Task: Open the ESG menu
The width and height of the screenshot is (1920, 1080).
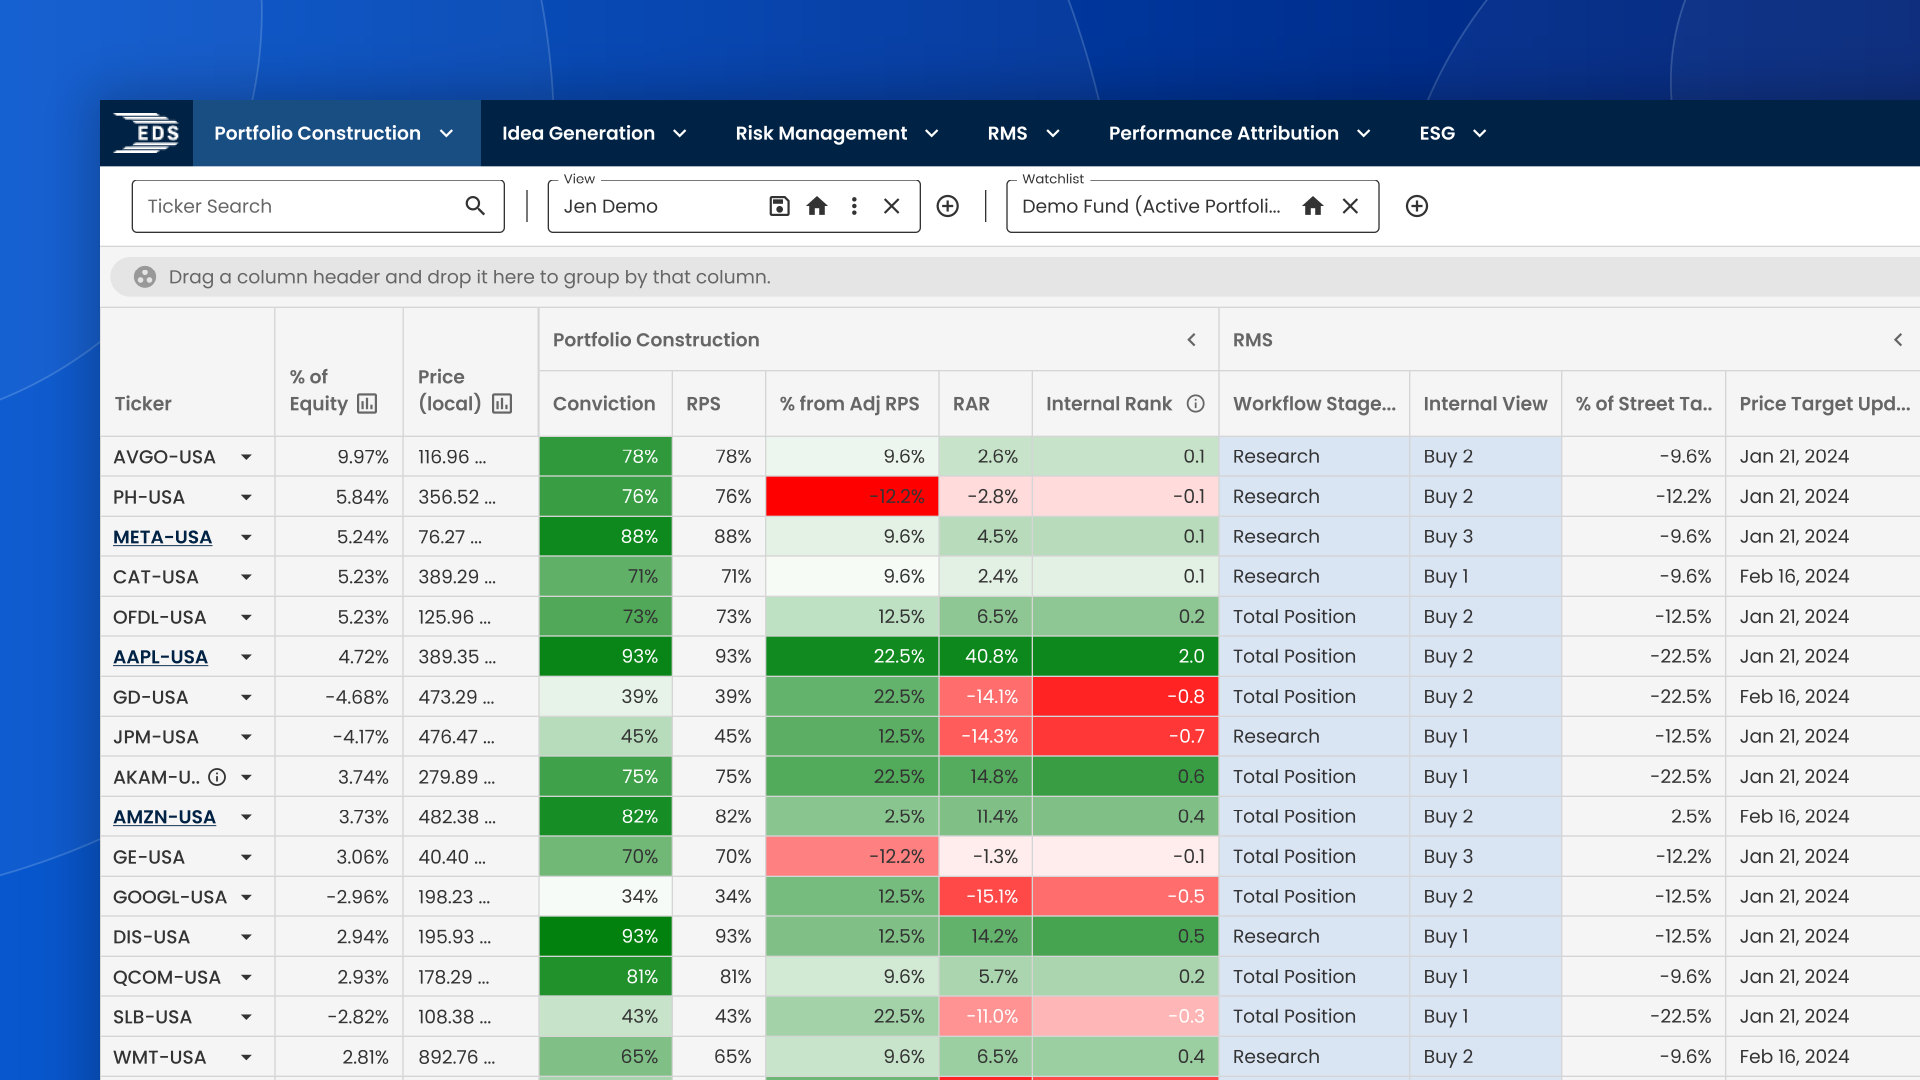Action: [1453, 133]
